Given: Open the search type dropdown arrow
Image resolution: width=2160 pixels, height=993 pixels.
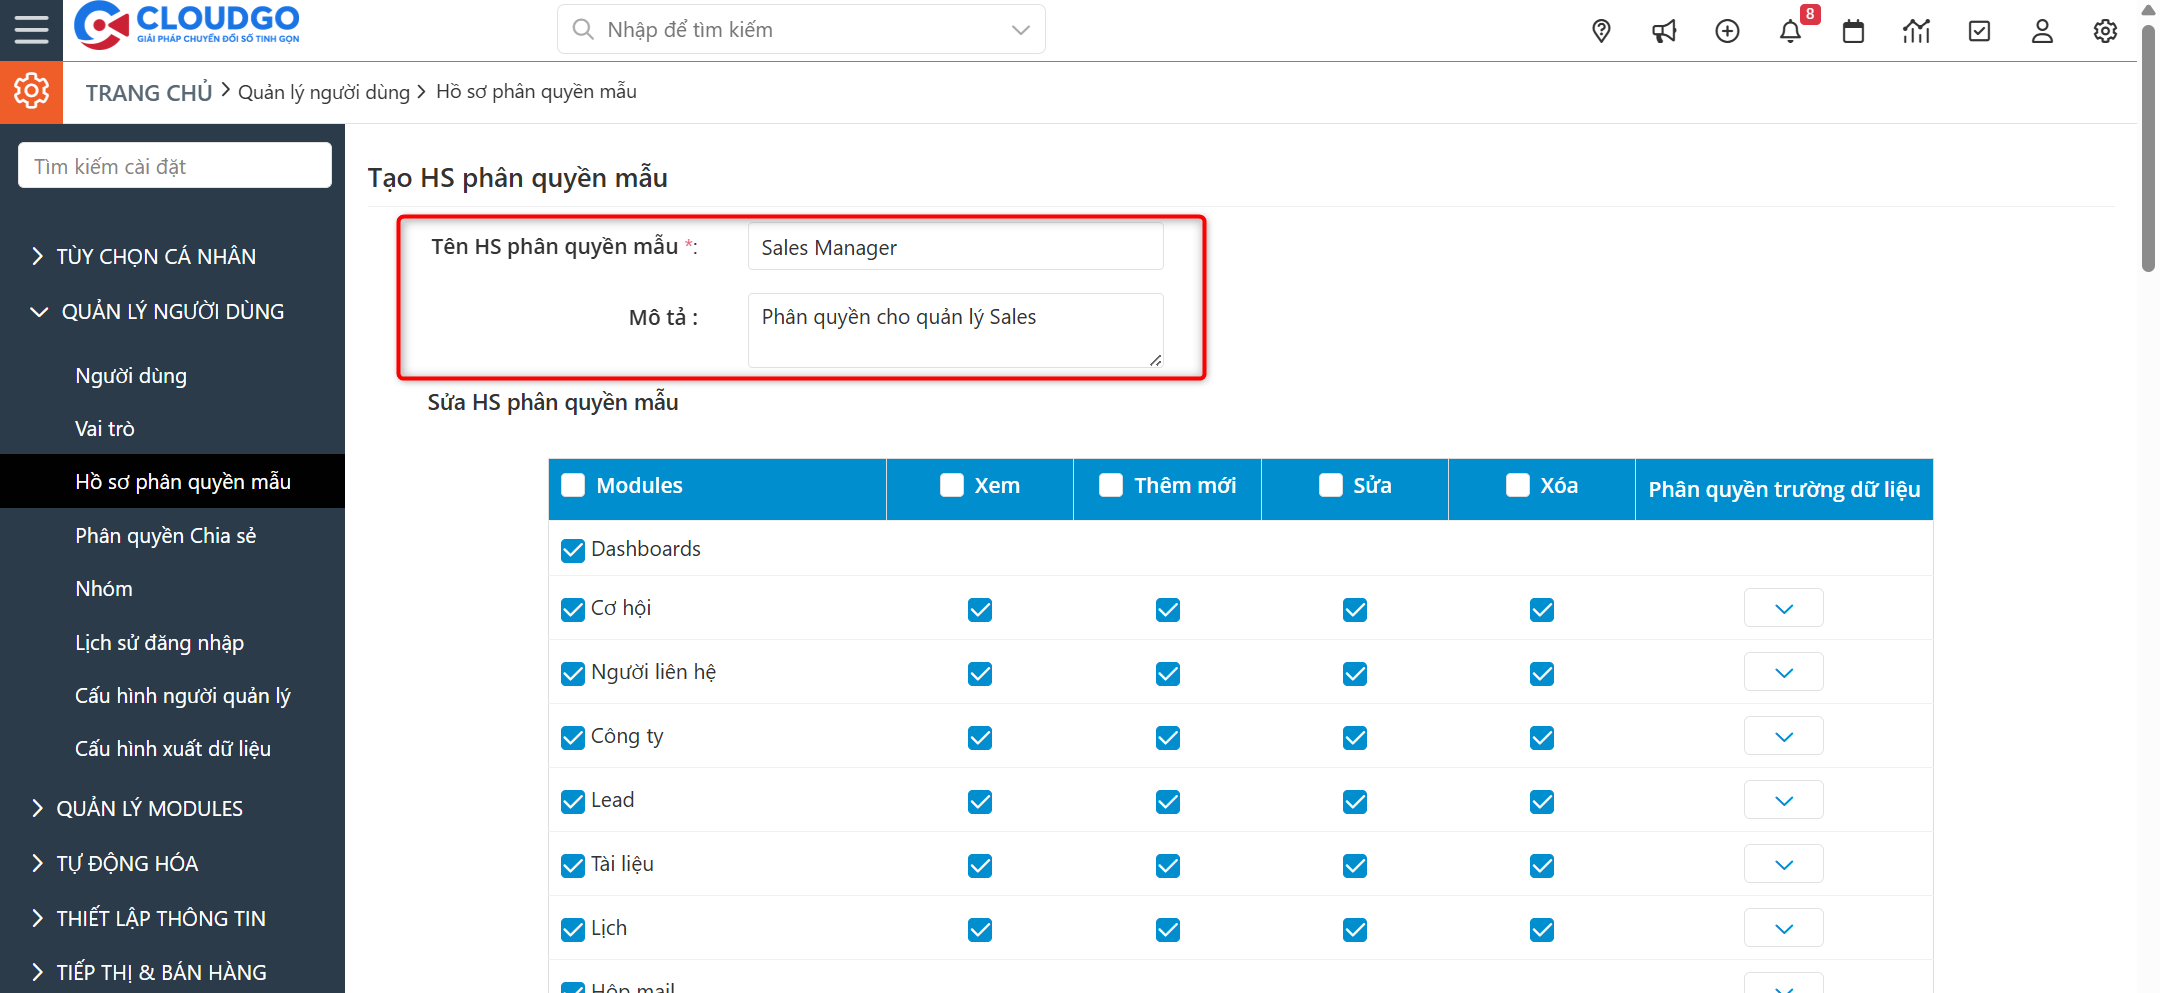Looking at the screenshot, I should [x=1019, y=29].
